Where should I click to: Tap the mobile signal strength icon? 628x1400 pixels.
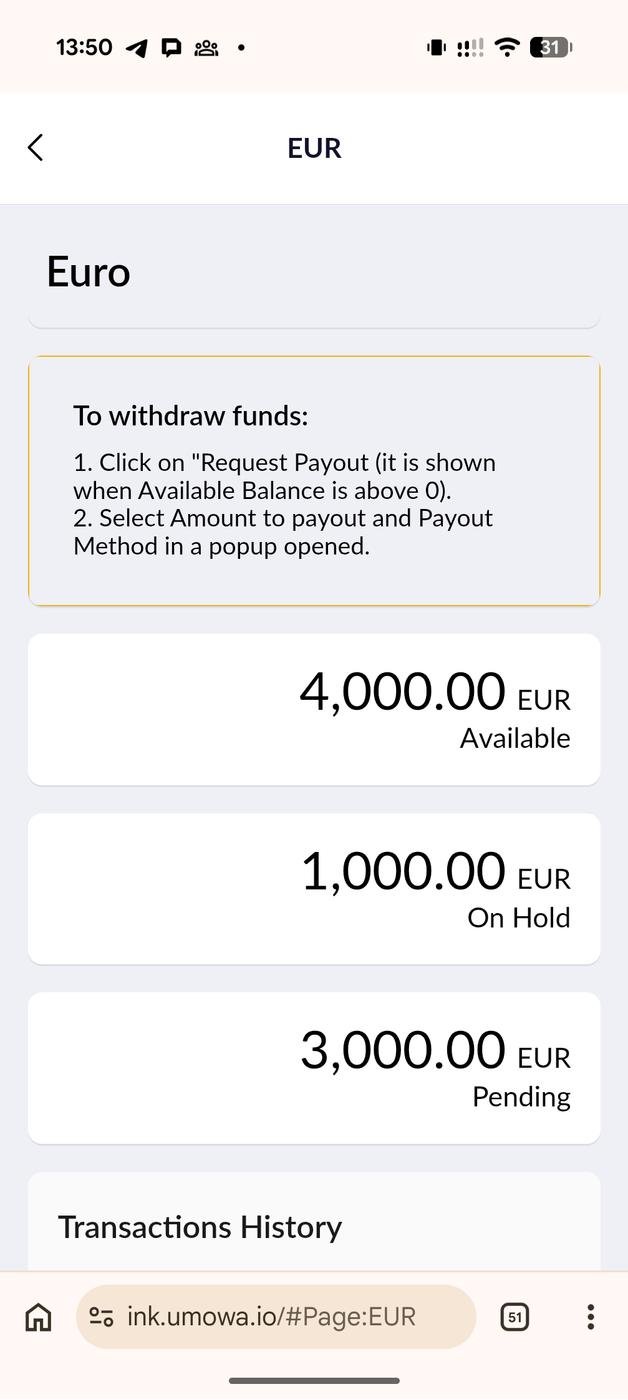(x=470, y=47)
